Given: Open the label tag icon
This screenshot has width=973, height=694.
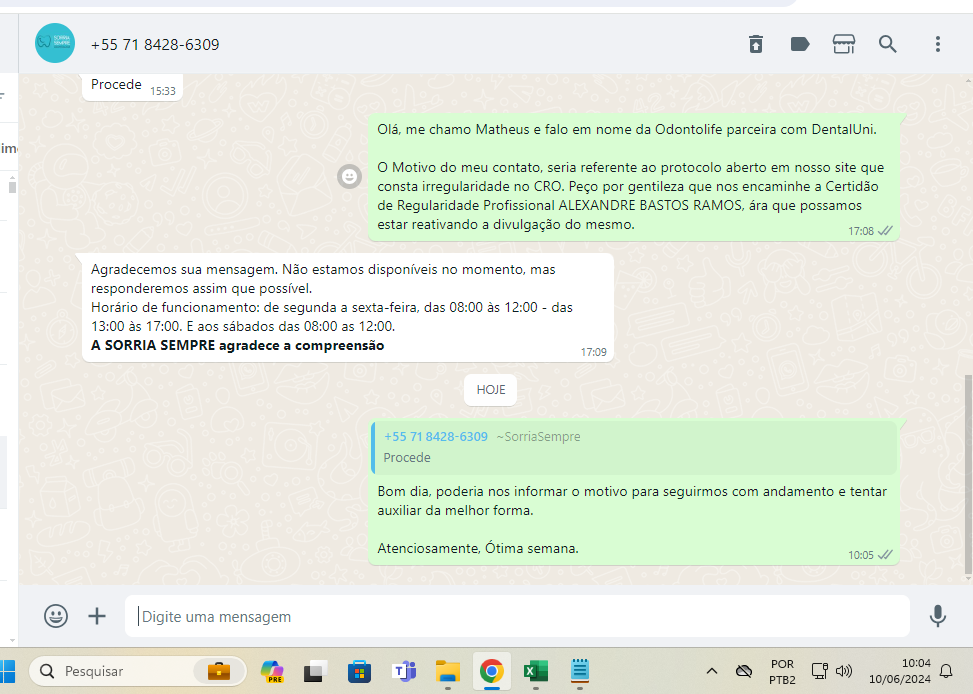Looking at the screenshot, I should (800, 44).
